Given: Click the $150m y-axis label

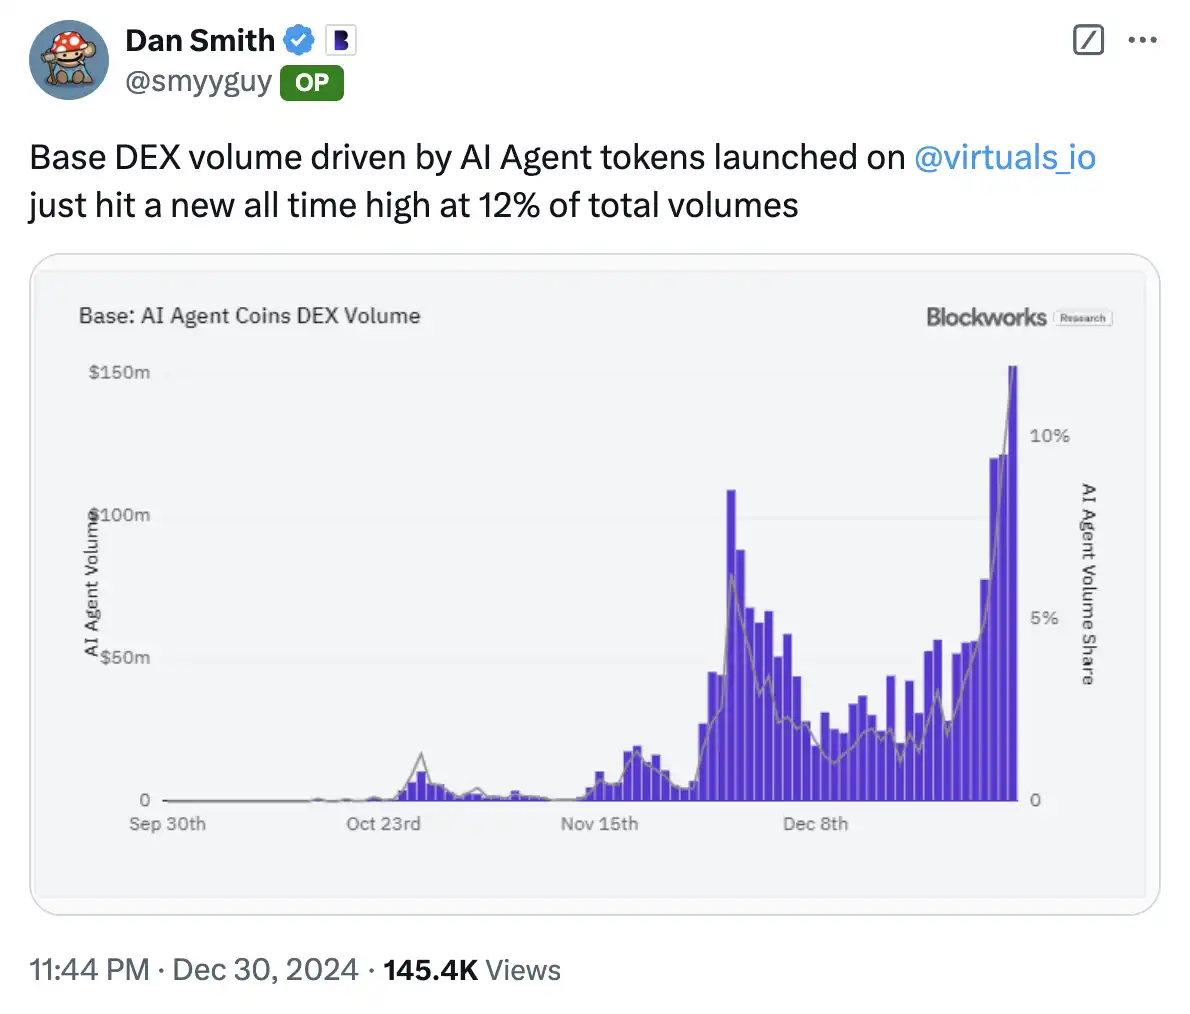Looking at the screenshot, I should [119, 372].
